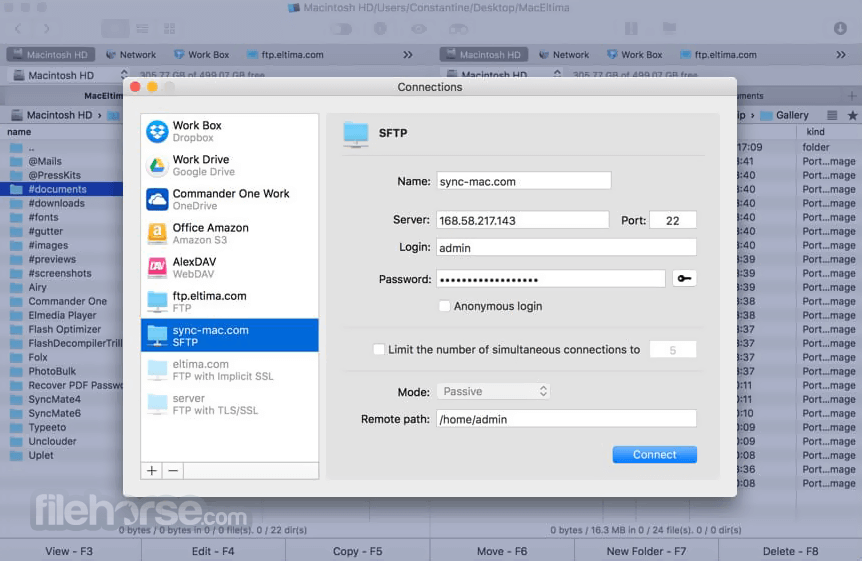This screenshot has height=561, width=862.
Task: Open the Mode Passive dropdown
Action: 494,392
